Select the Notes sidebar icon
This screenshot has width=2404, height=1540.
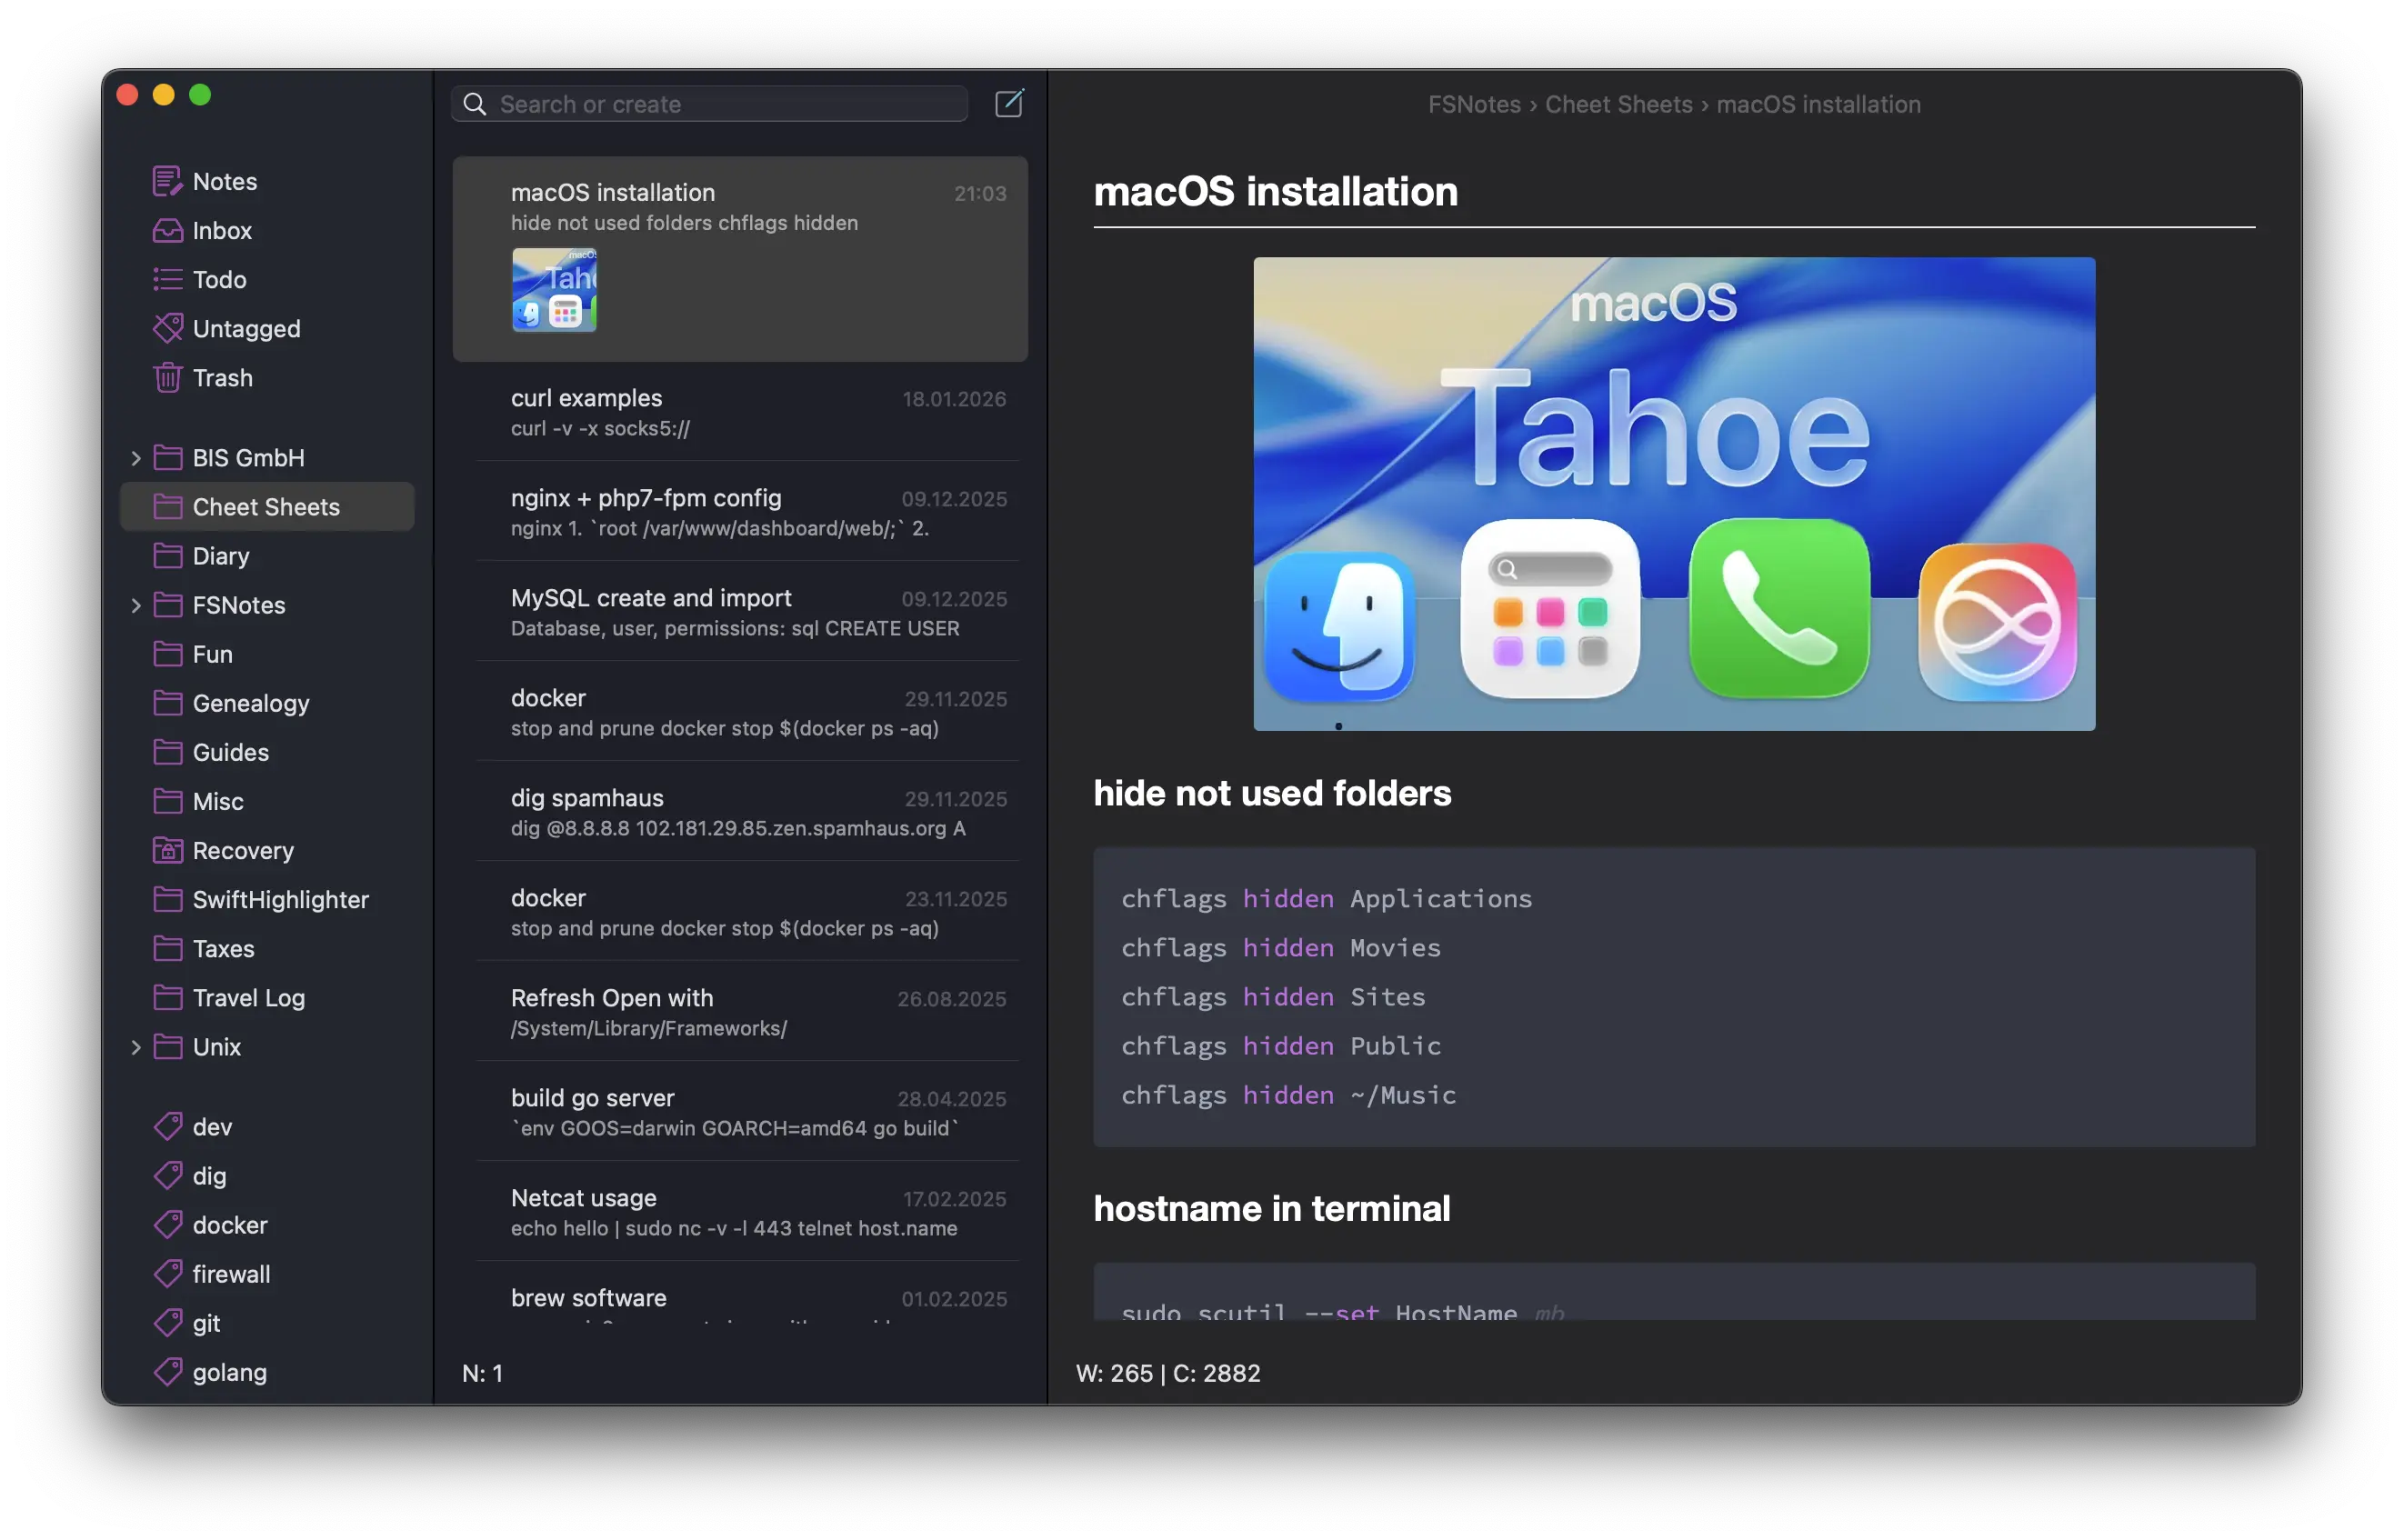167,182
